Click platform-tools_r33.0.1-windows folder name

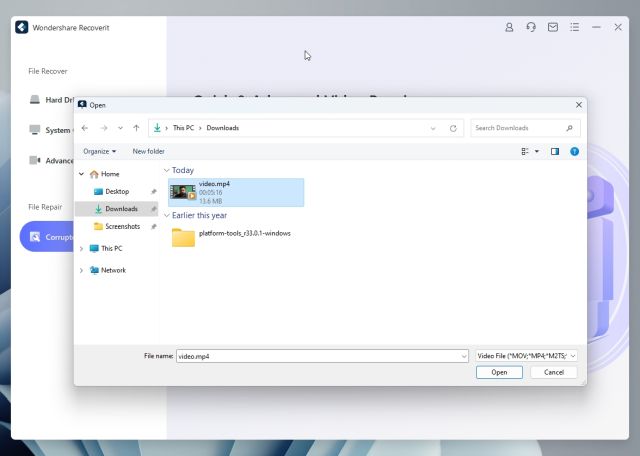(x=245, y=233)
